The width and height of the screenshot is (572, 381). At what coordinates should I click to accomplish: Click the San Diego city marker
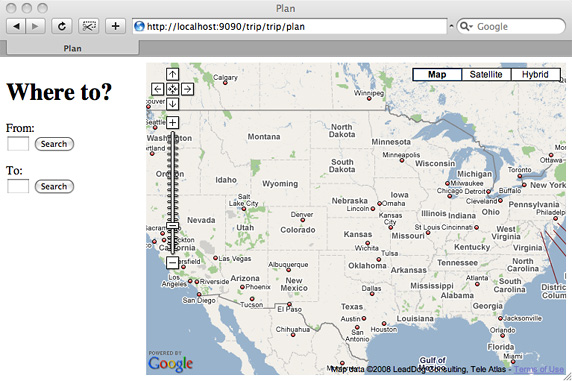click(x=199, y=294)
